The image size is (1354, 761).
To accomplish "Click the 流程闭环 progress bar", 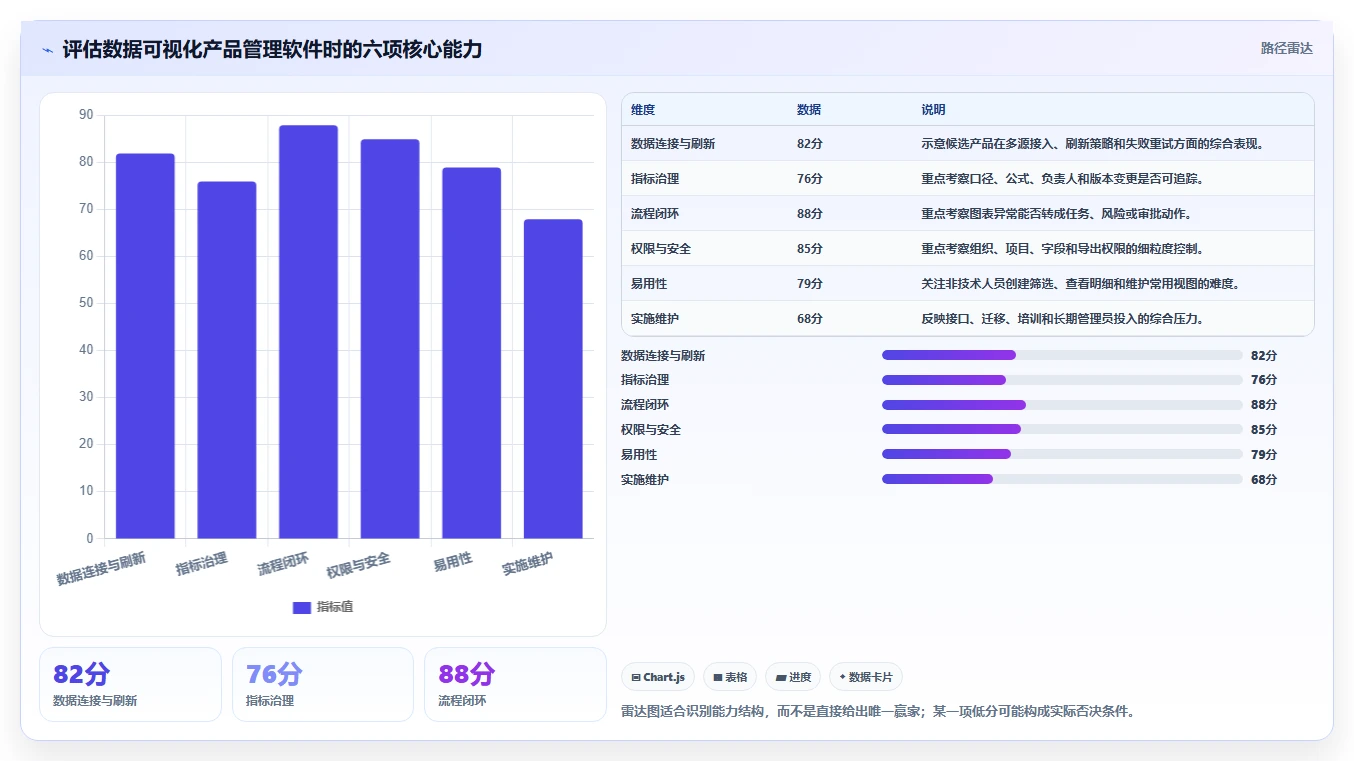I will [1062, 405].
